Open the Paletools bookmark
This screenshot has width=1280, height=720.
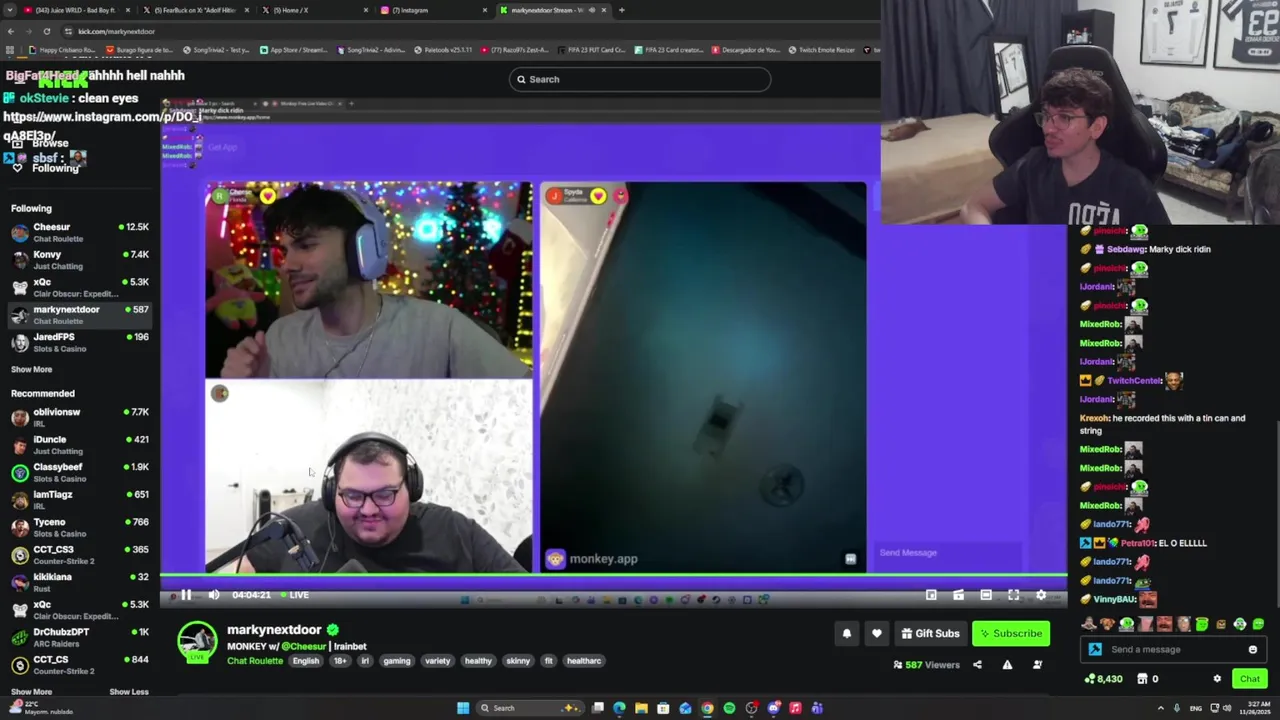[x=442, y=50]
